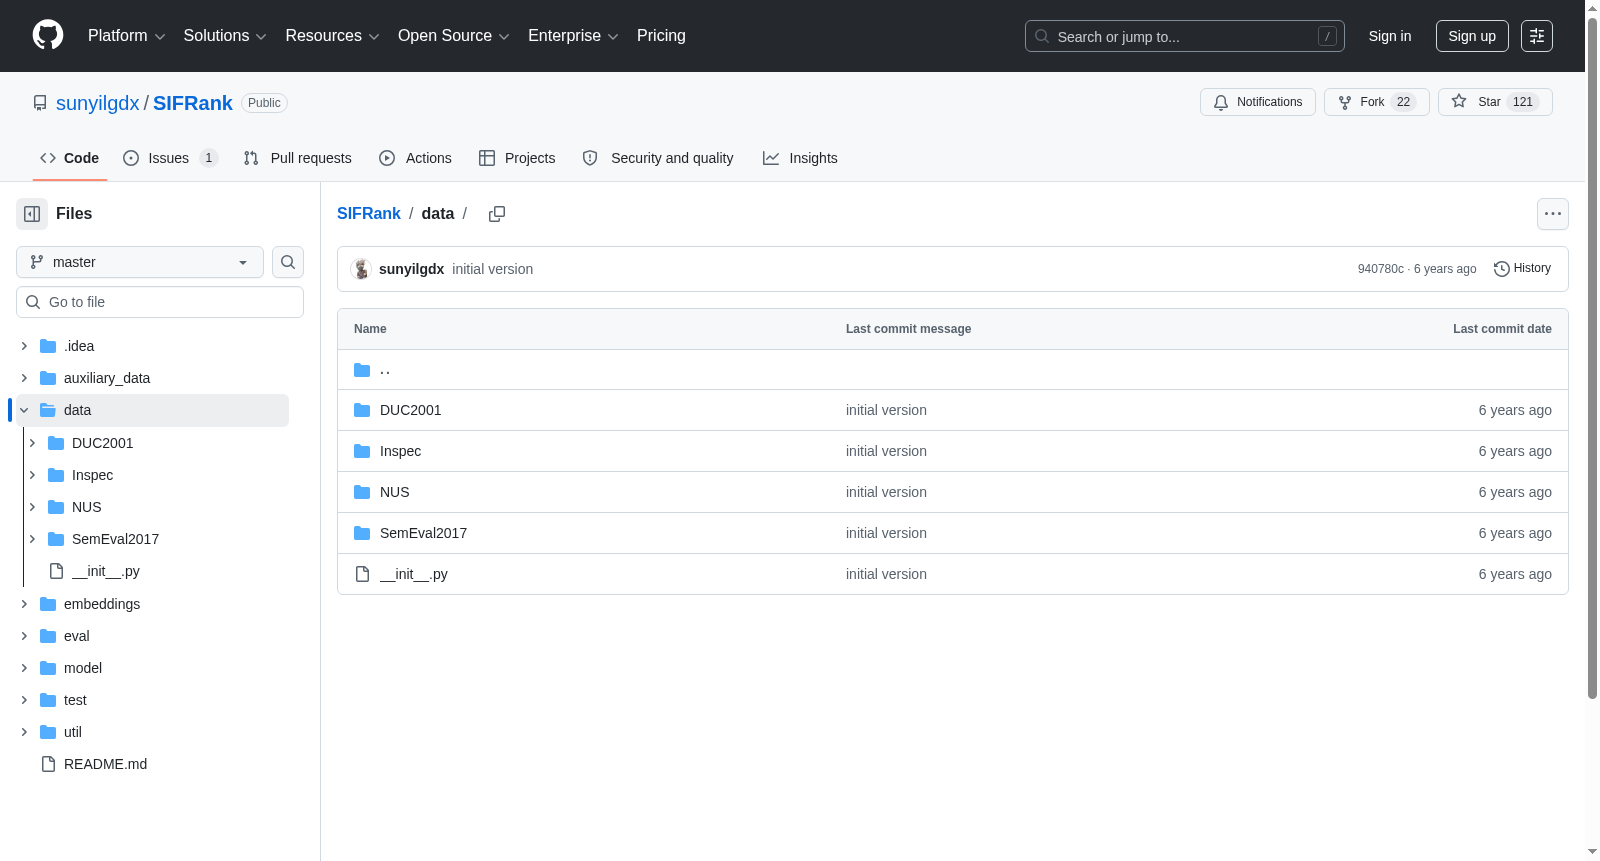The height and width of the screenshot is (861, 1600).
Task: Open the sunyilgdx owner profile link
Action: (98, 103)
